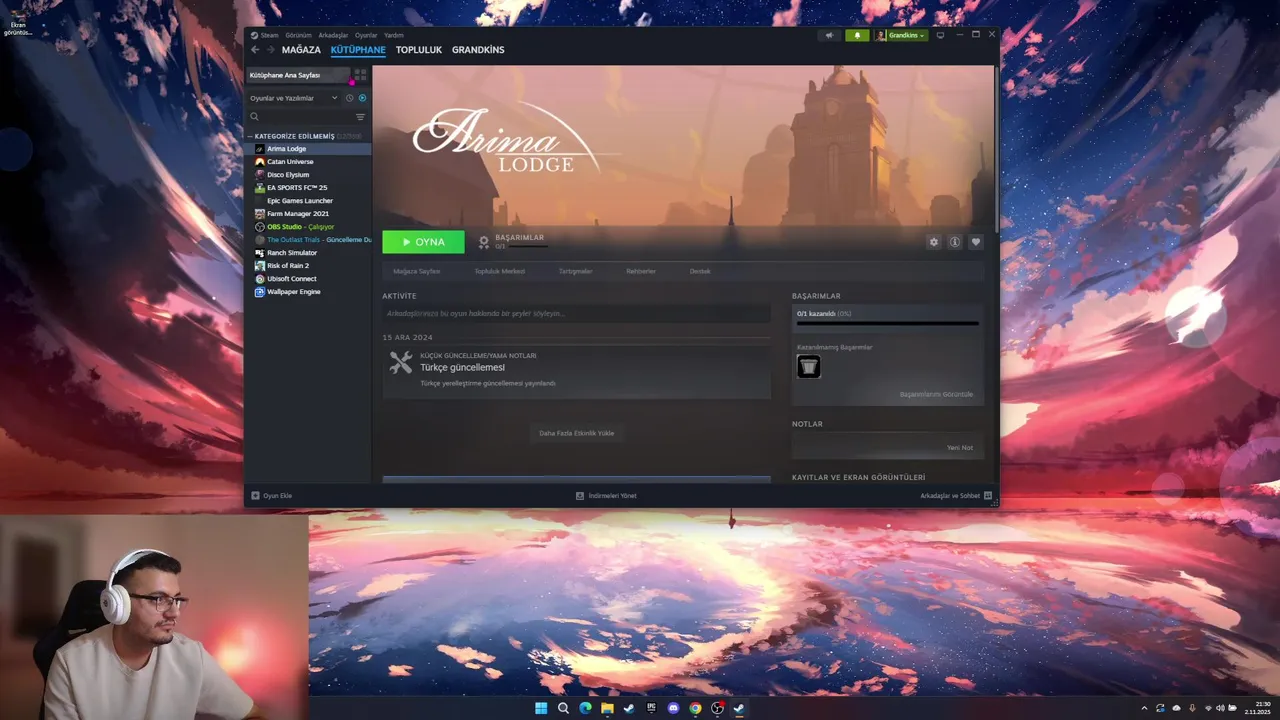This screenshot has height=720, width=1280.
Task: Open the Windows Start menu
Action: (541, 708)
